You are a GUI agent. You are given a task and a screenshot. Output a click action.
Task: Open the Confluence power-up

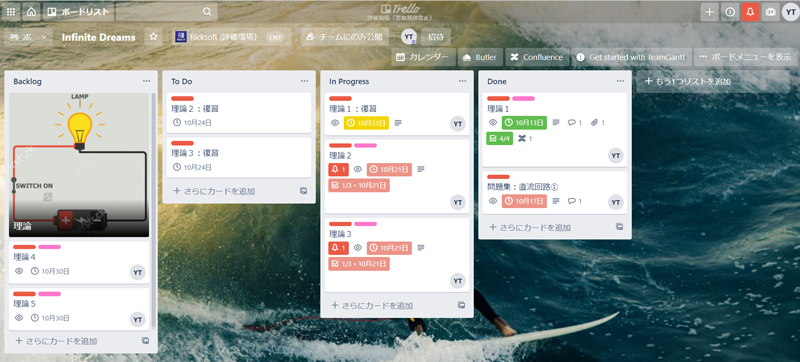point(537,57)
